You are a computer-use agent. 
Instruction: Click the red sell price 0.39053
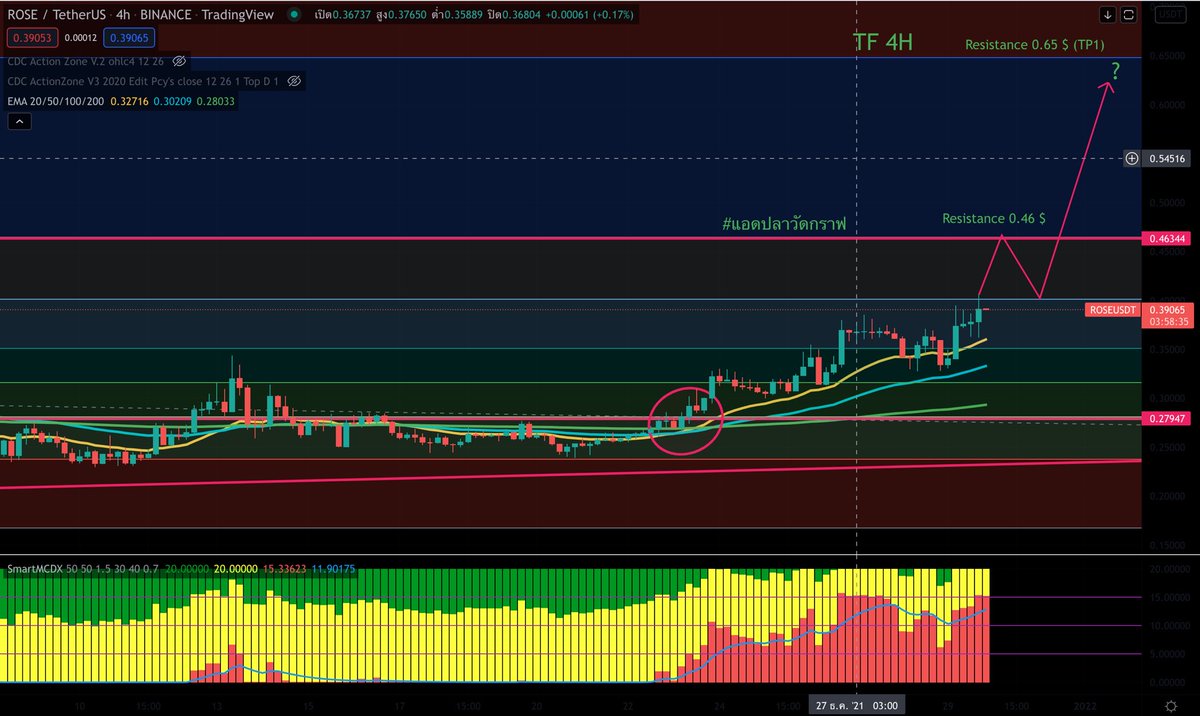[x=32, y=37]
